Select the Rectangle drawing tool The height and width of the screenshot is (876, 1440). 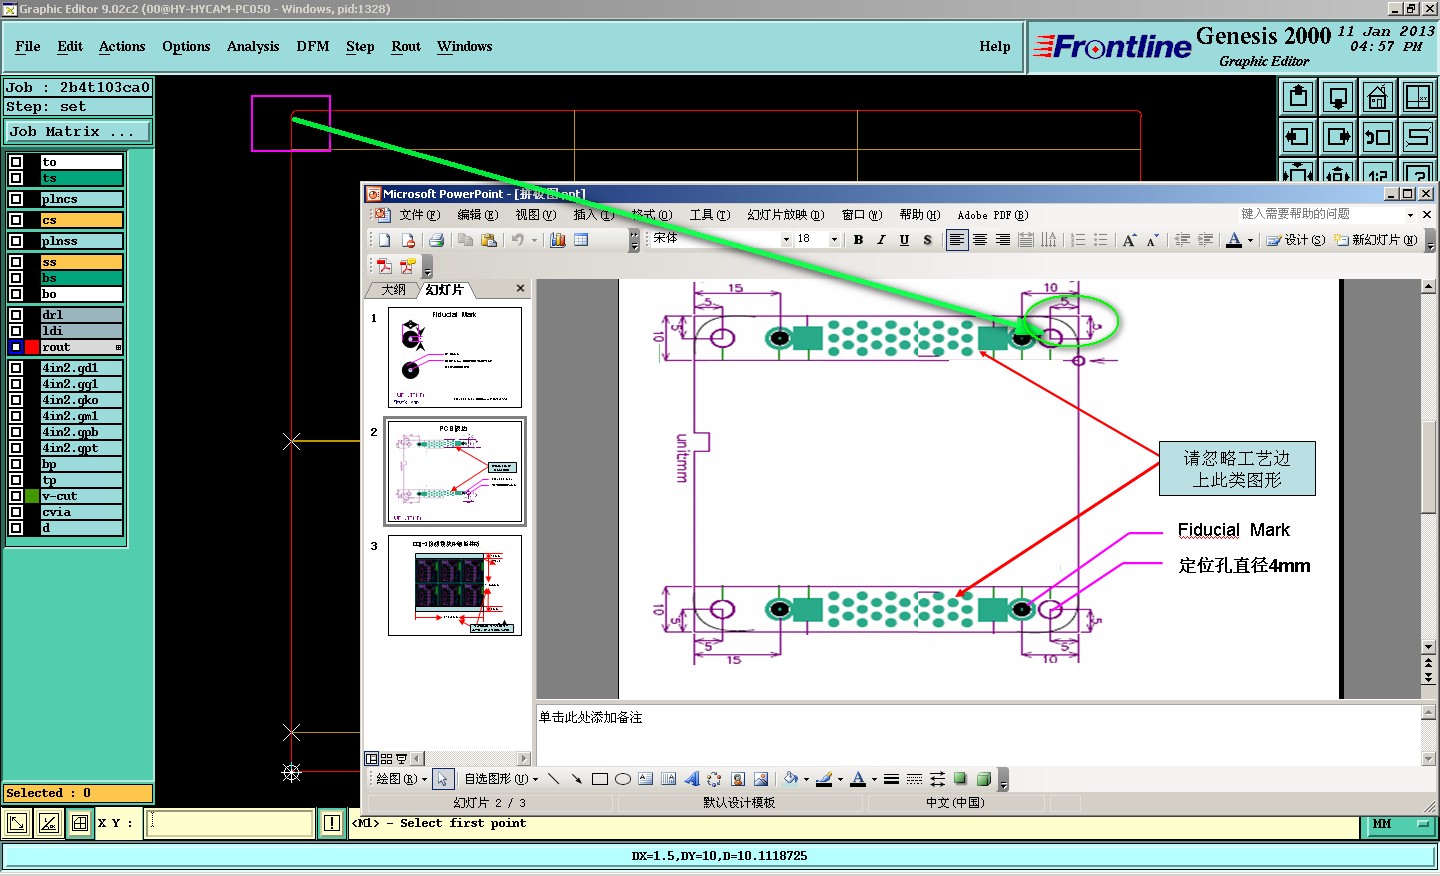click(600, 779)
